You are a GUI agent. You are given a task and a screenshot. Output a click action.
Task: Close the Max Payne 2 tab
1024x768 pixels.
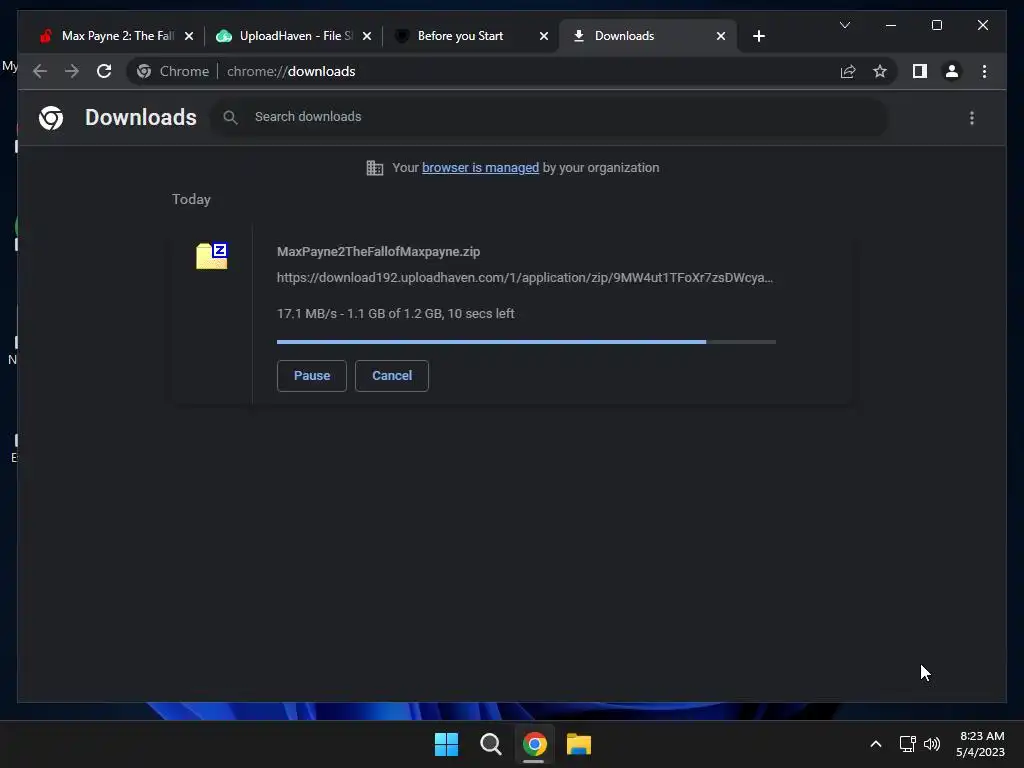(x=189, y=36)
